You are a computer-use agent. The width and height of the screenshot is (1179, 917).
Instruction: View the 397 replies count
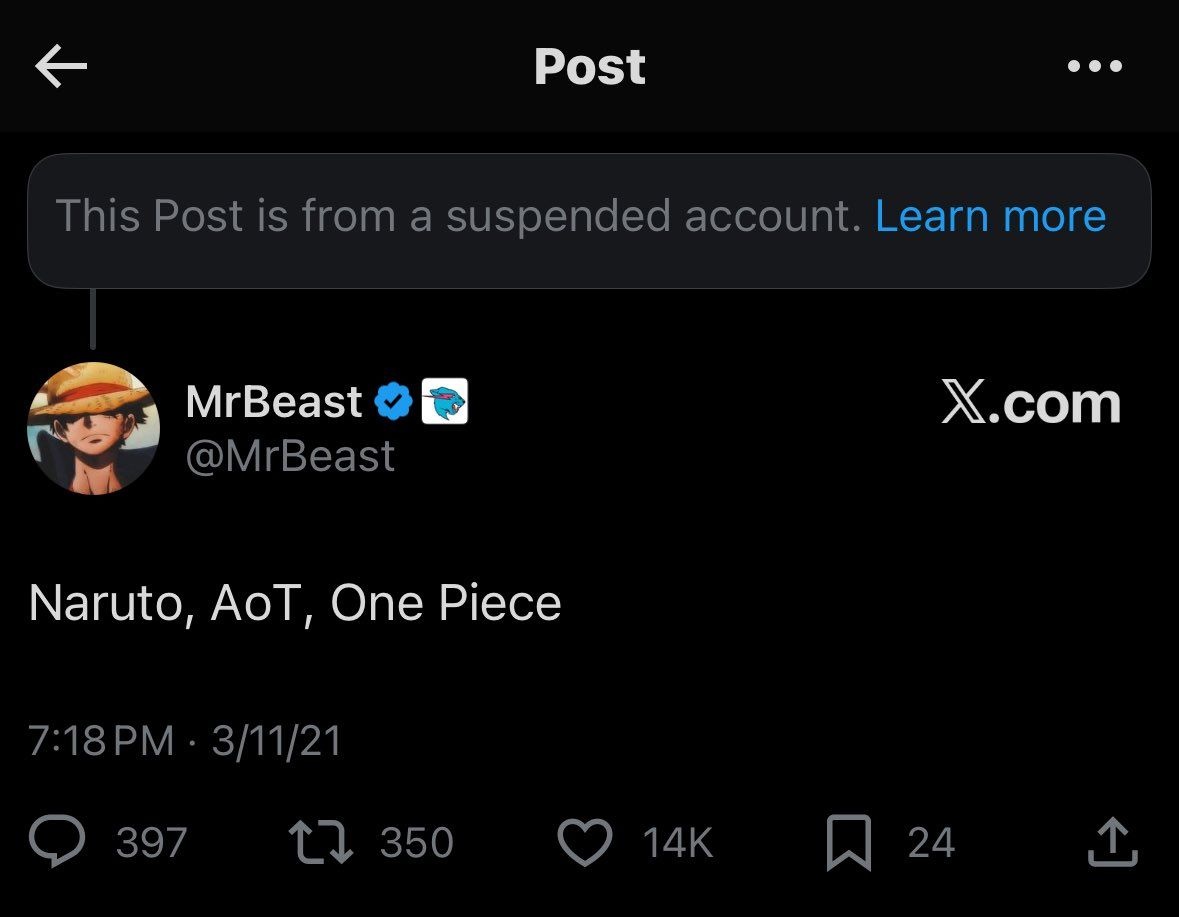151,843
